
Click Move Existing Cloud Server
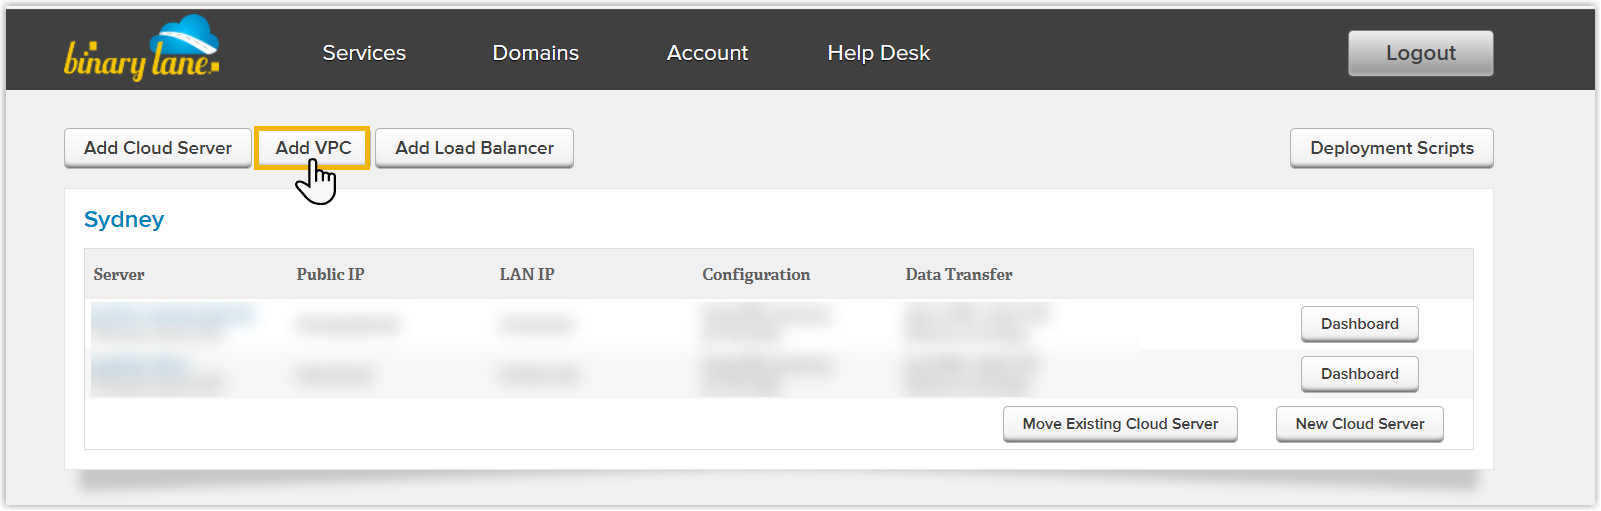pos(1120,424)
